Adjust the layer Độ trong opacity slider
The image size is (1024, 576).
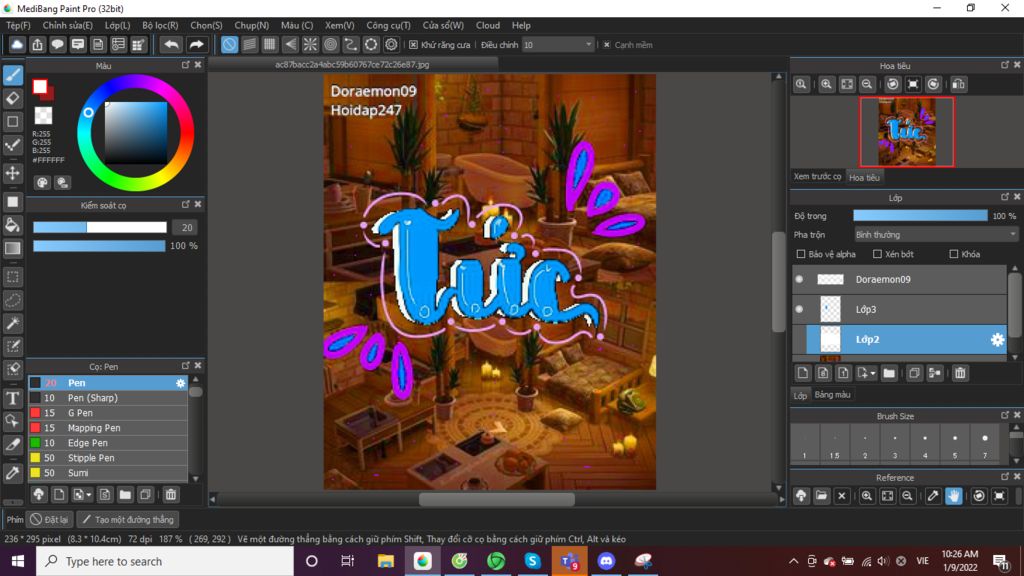(x=920, y=216)
